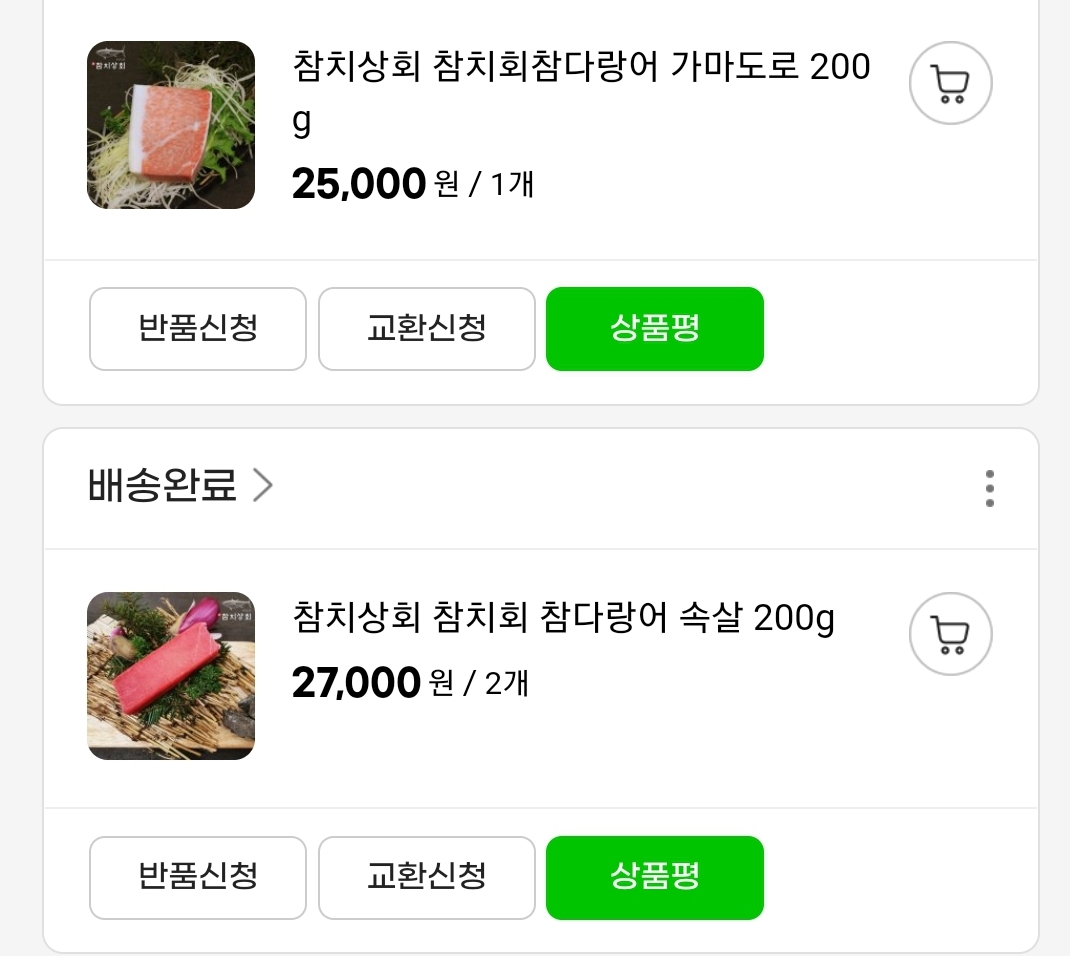Image resolution: width=1070 pixels, height=956 pixels.
Task: Add 참다랑어 속살 200g to cart
Action: 950,634
